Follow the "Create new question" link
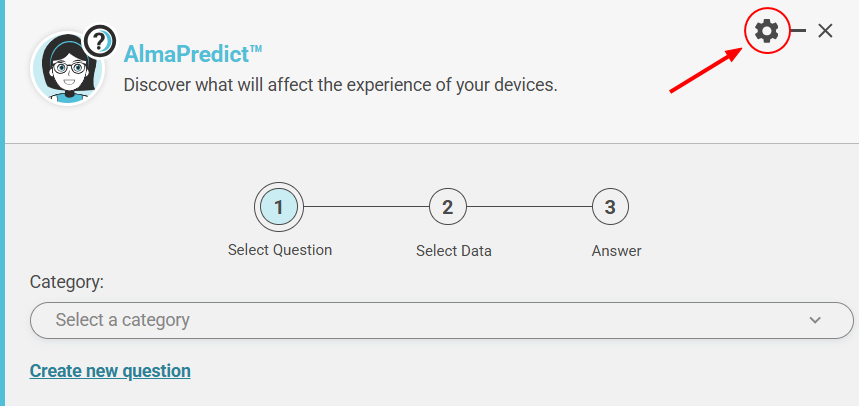Viewport: 859px width, 406px height. pyautogui.click(x=110, y=371)
